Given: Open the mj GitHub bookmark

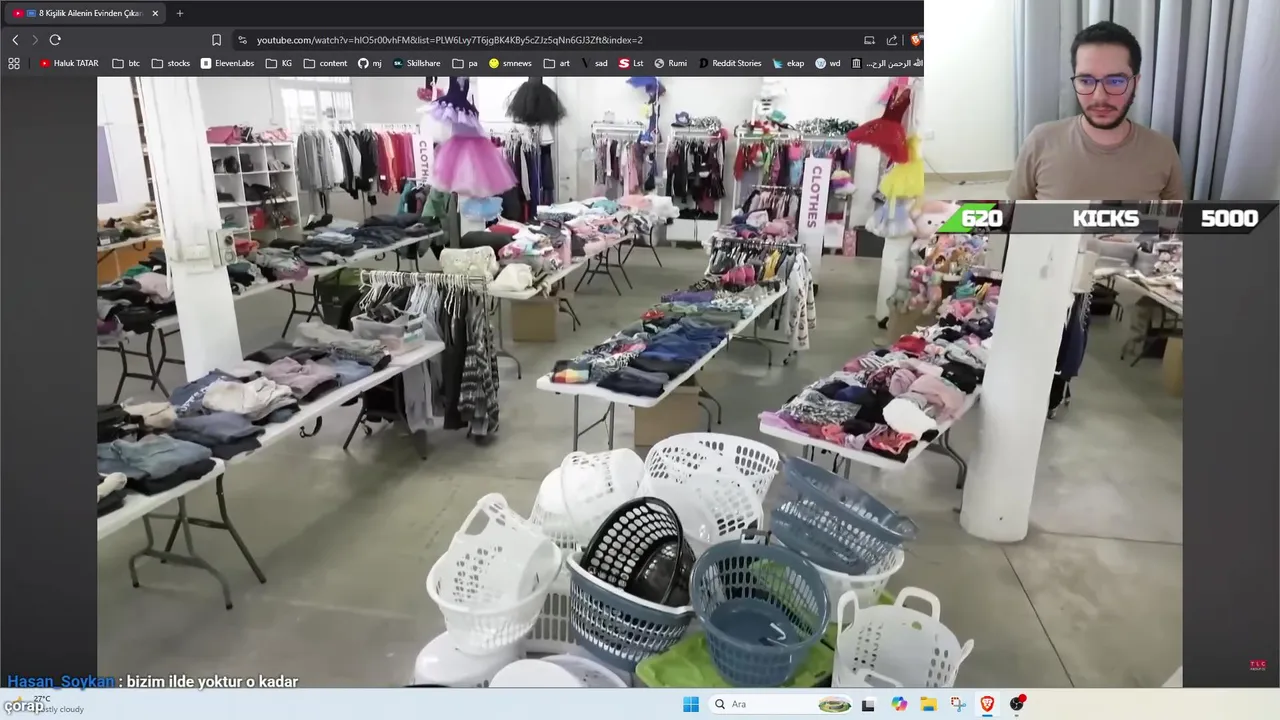Looking at the screenshot, I should (x=369, y=63).
